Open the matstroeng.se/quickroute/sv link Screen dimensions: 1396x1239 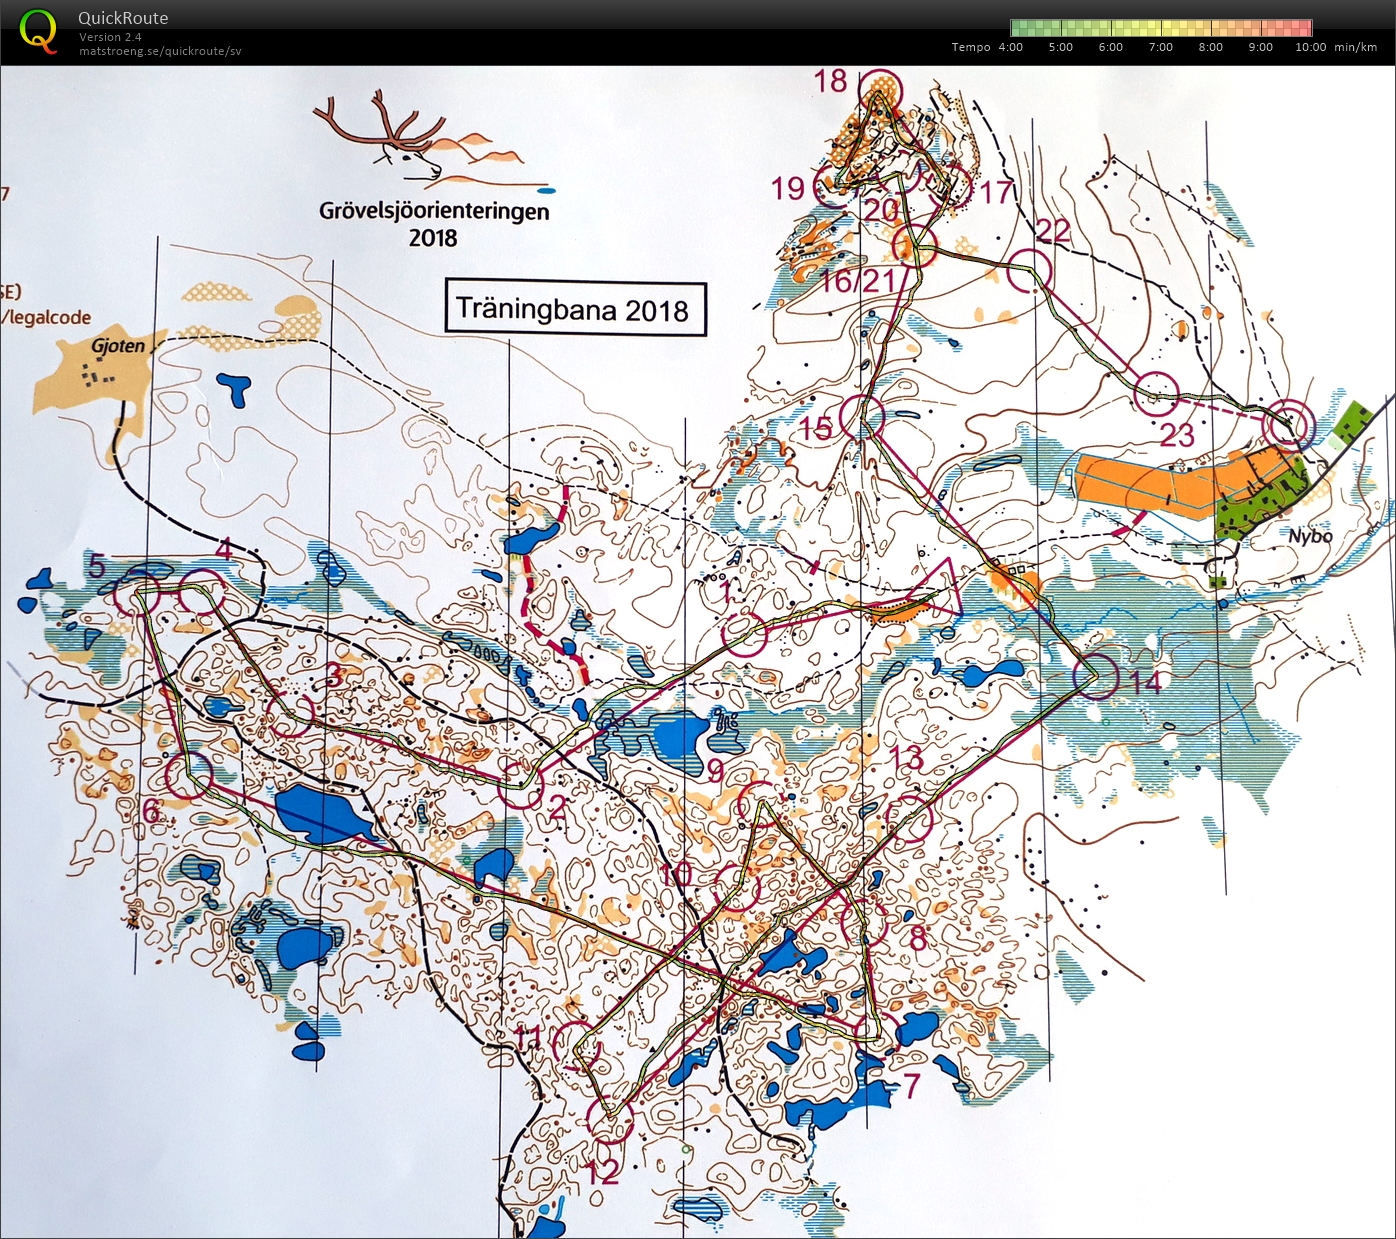pyautogui.click(x=160, y=51)
